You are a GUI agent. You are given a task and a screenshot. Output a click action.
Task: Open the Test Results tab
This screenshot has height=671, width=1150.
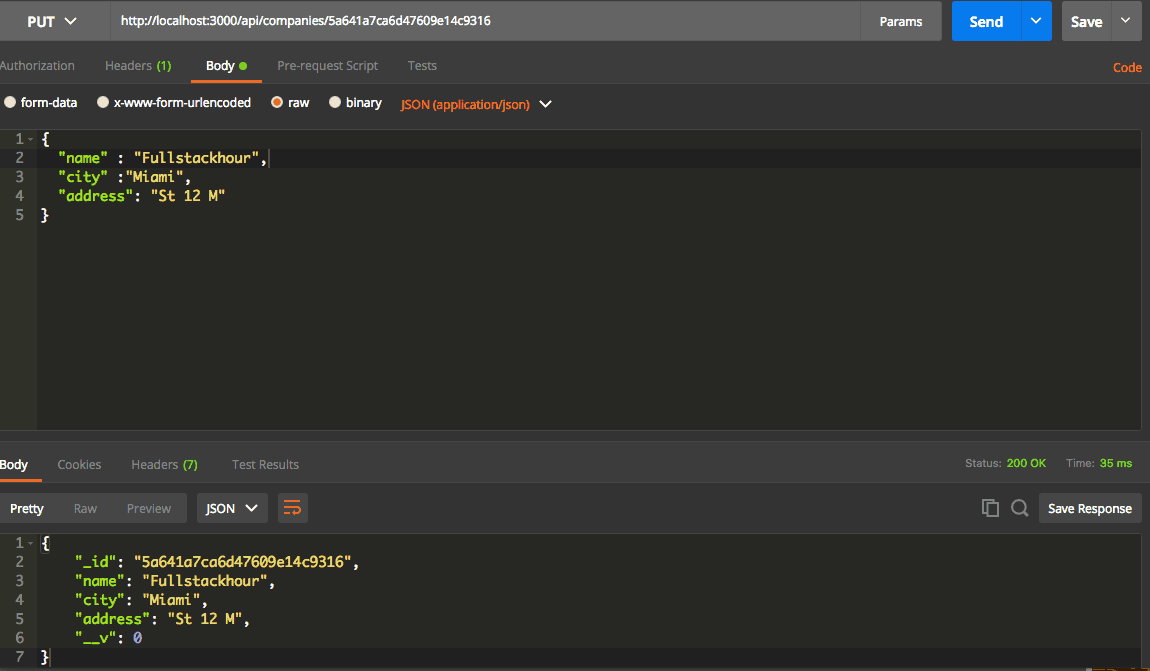pyautogui.click(x=265, y=464)
